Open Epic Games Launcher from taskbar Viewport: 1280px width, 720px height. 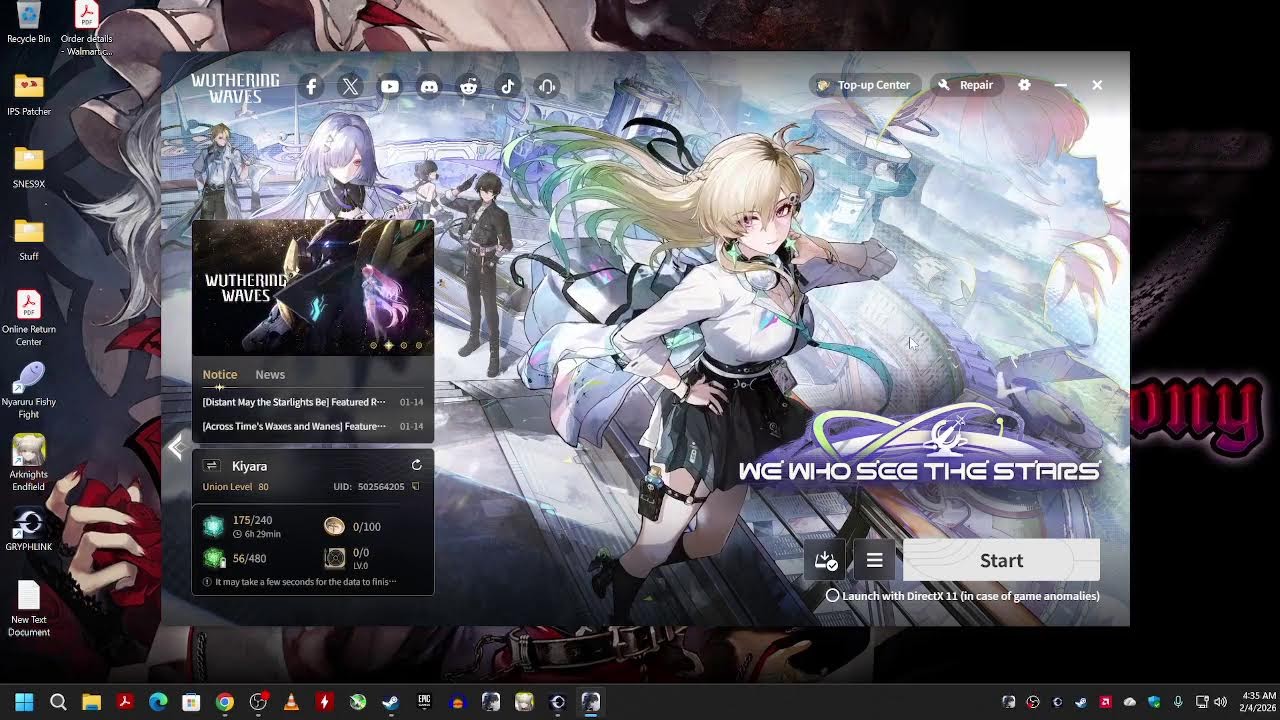click(x=424, y=702)
